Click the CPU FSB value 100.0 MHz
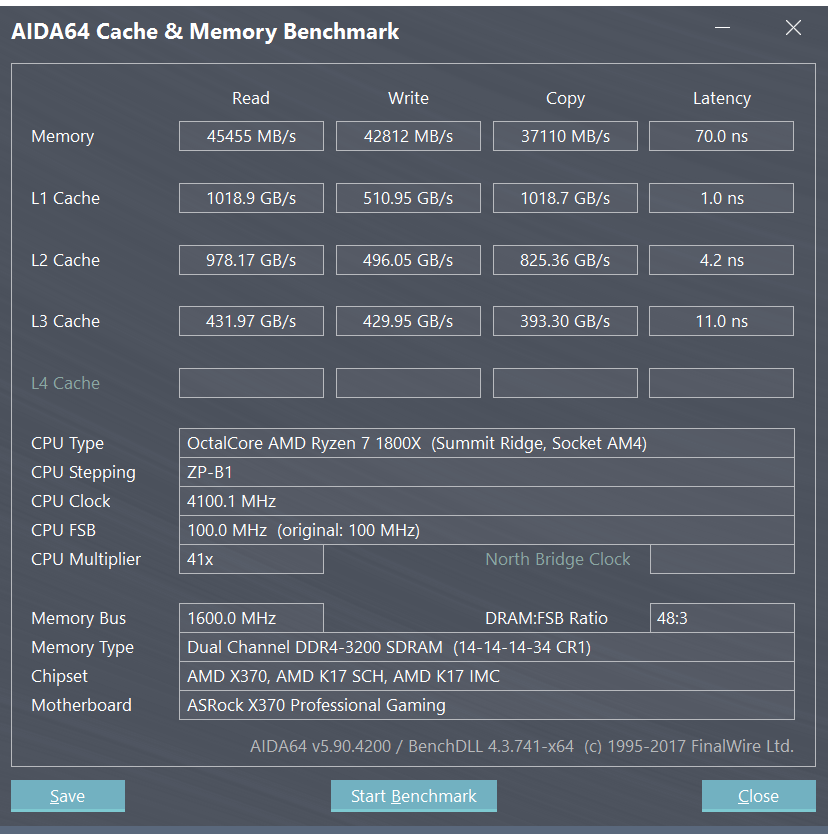 487,530
